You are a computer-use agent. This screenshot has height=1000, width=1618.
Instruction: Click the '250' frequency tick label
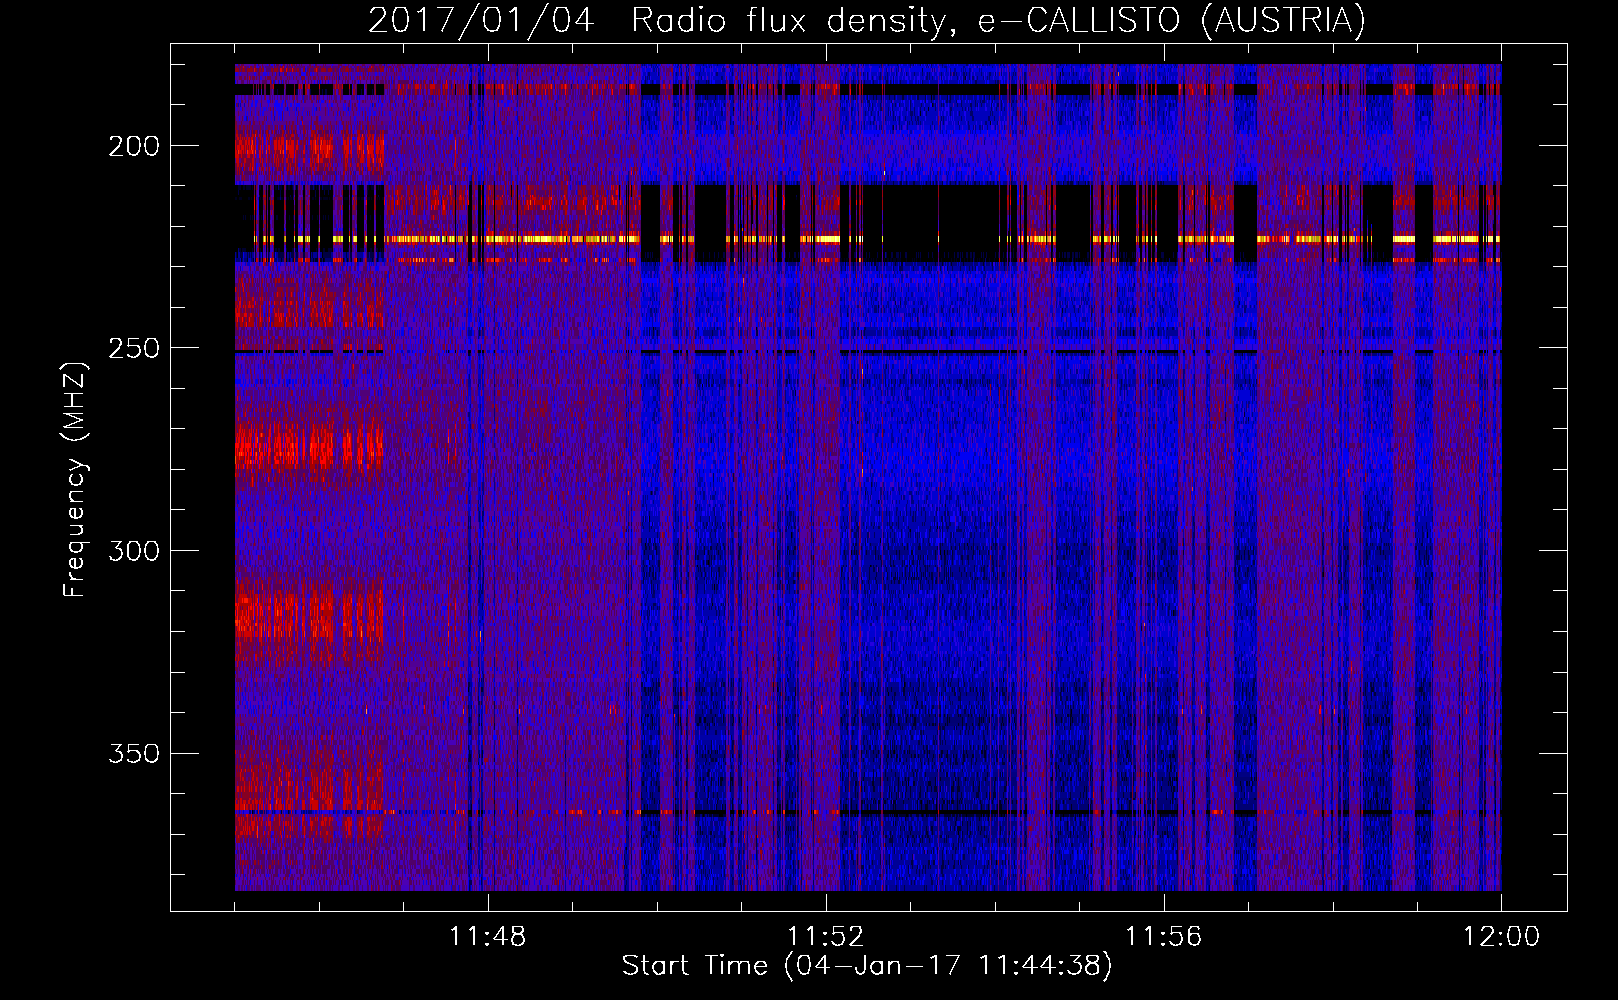pos(134,348)
